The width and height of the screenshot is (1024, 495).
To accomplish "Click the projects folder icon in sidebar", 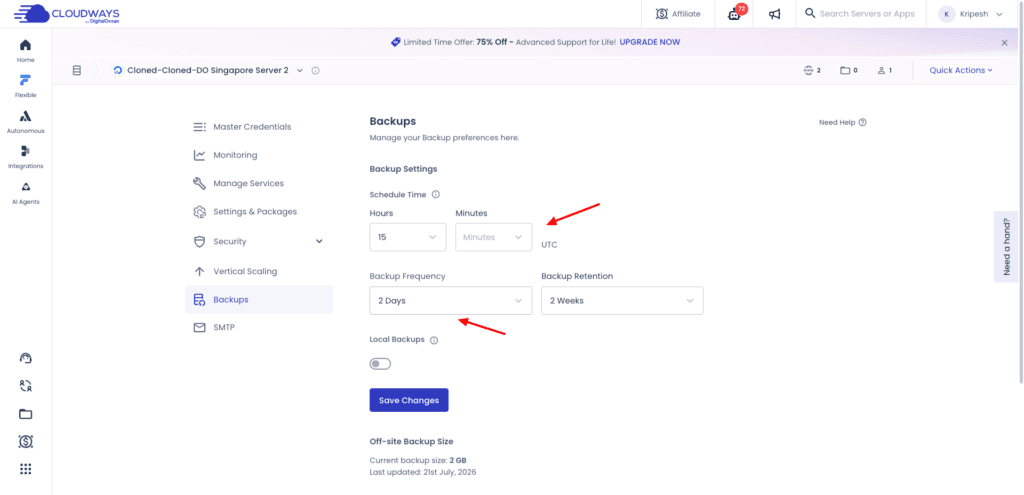I will click(x=25, y=414).
